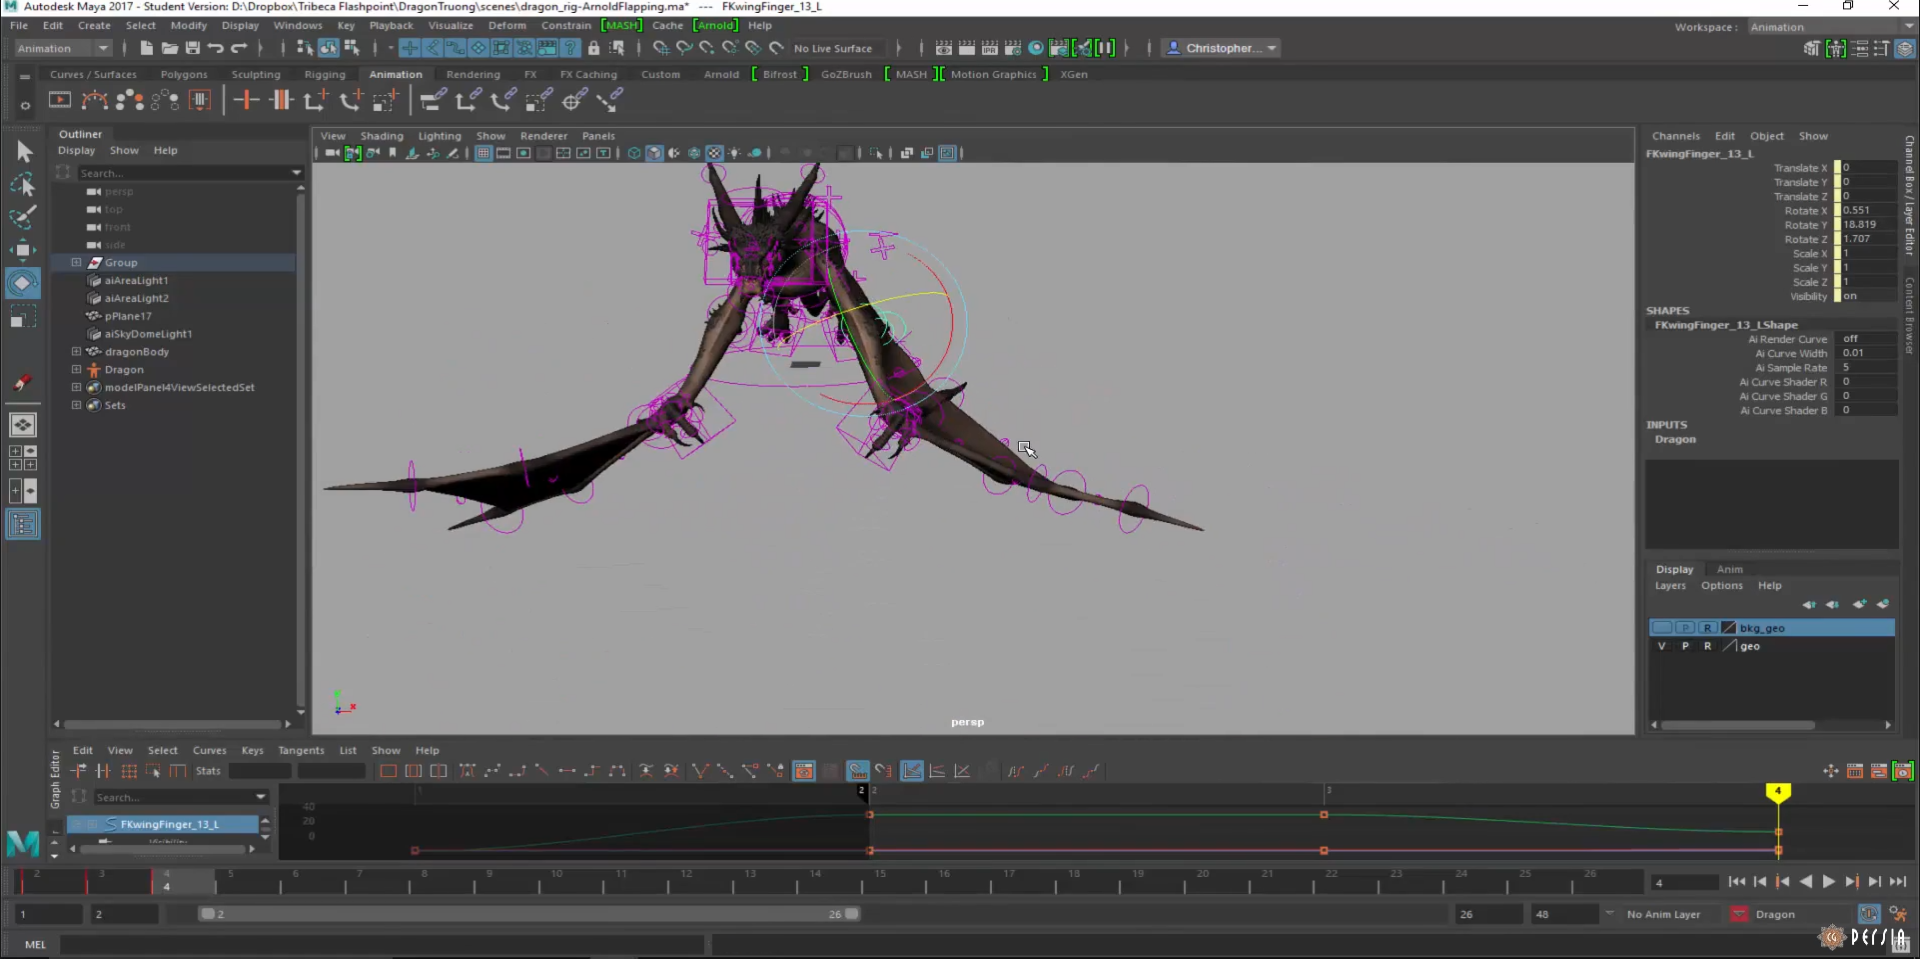Toggle the Channel Box layer editor icon

pyautogui.click(x=1906, y=48)
